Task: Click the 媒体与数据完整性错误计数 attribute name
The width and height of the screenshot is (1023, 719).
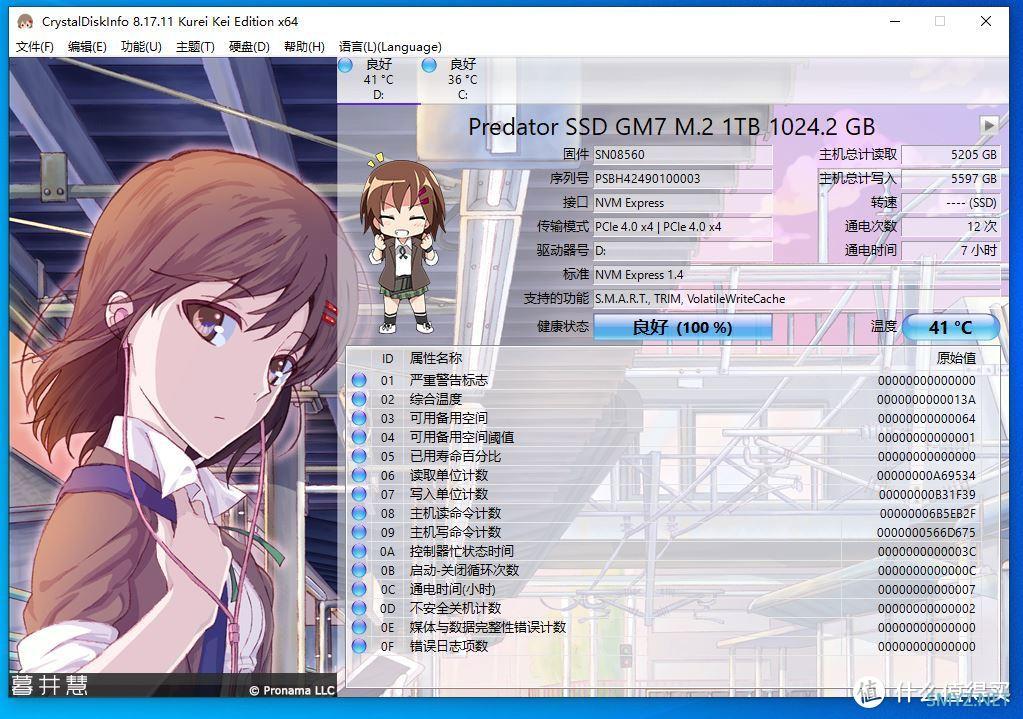Action: click(x=487, y=627)
